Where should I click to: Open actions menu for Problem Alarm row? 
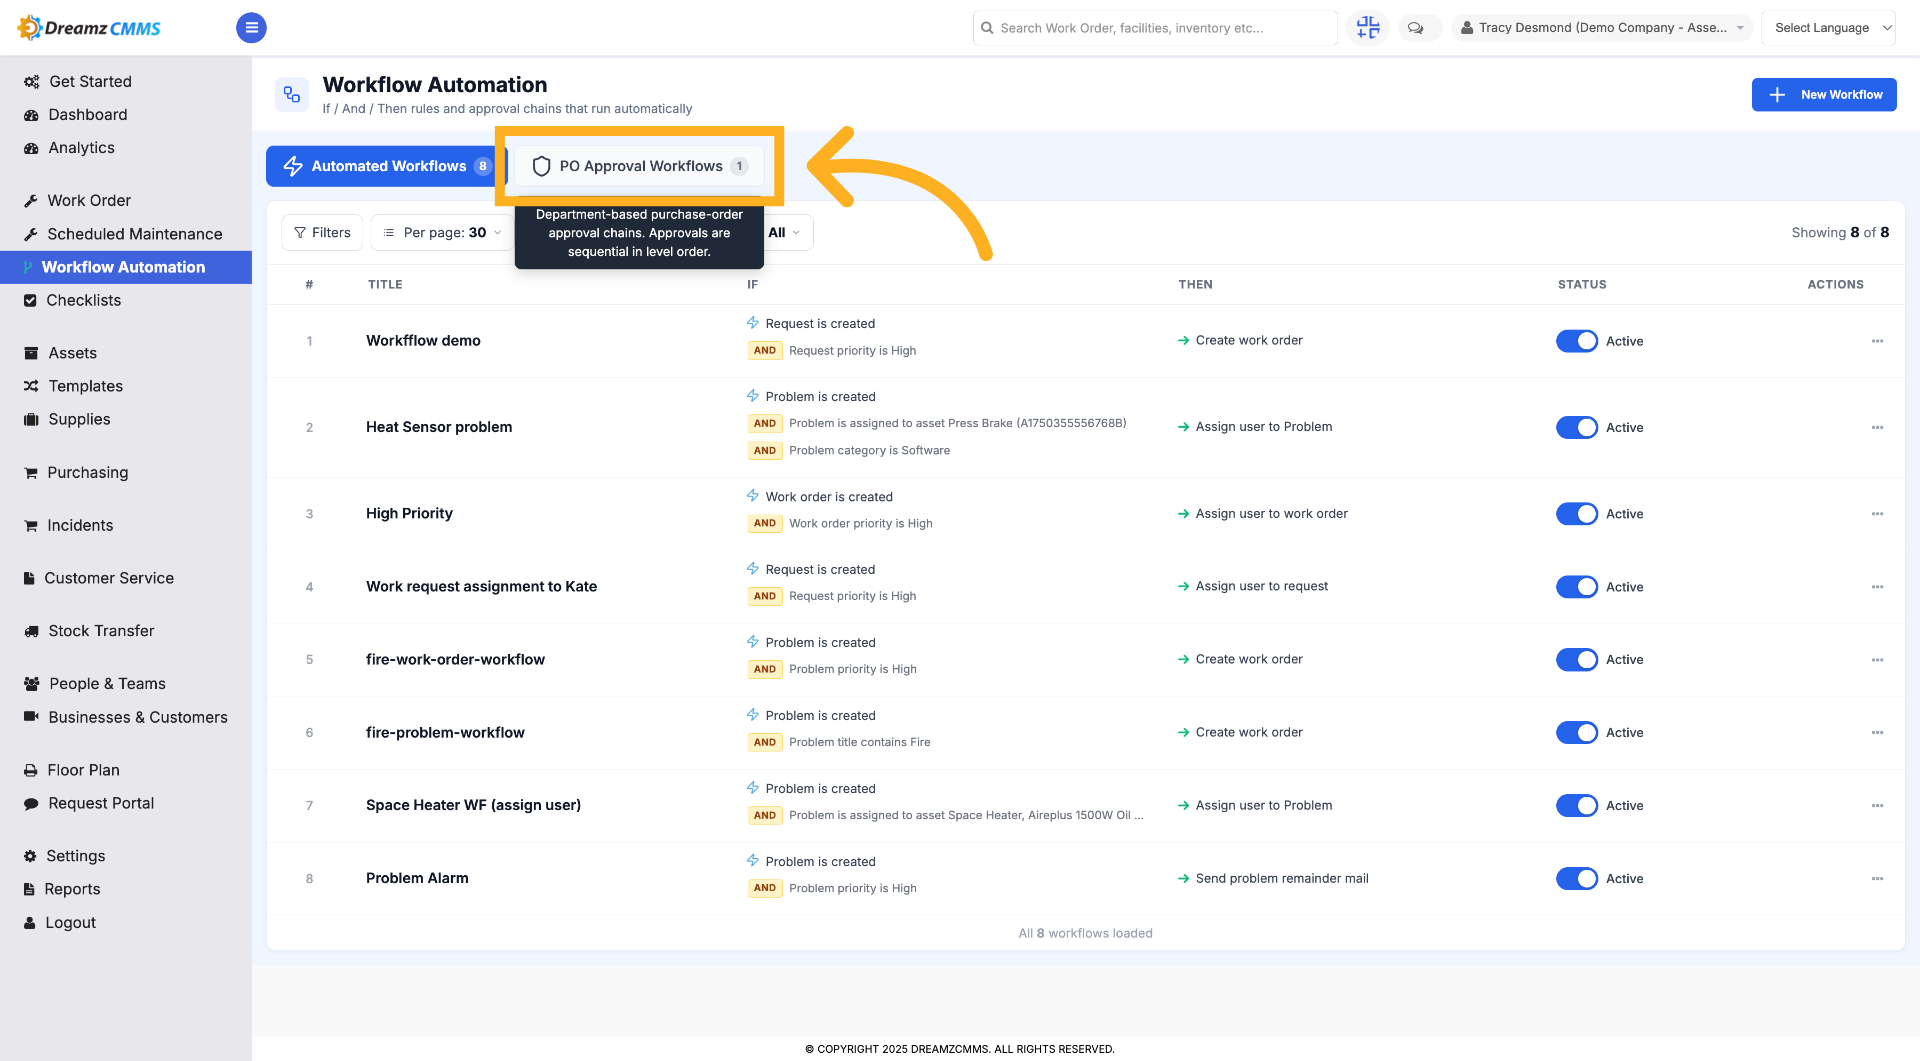click(1877, 879)
